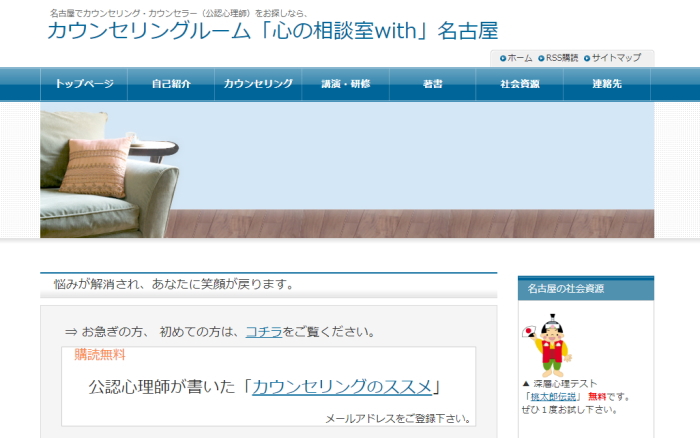Viewport: 700px width, 438px height.
Task: Click the Momotaro character image
Action: 547,345
